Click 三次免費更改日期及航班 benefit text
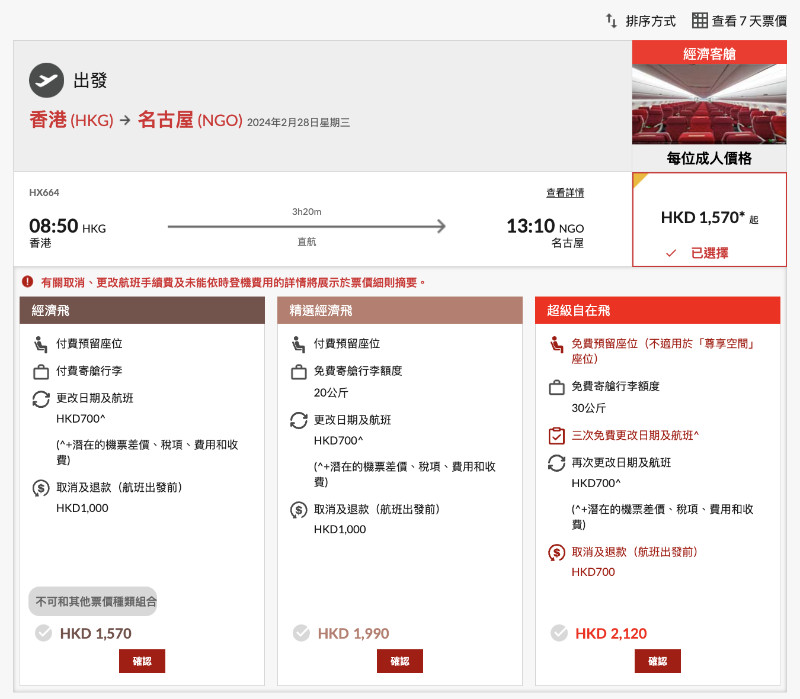This screenshot has width=800, height=699. [635, 435]
